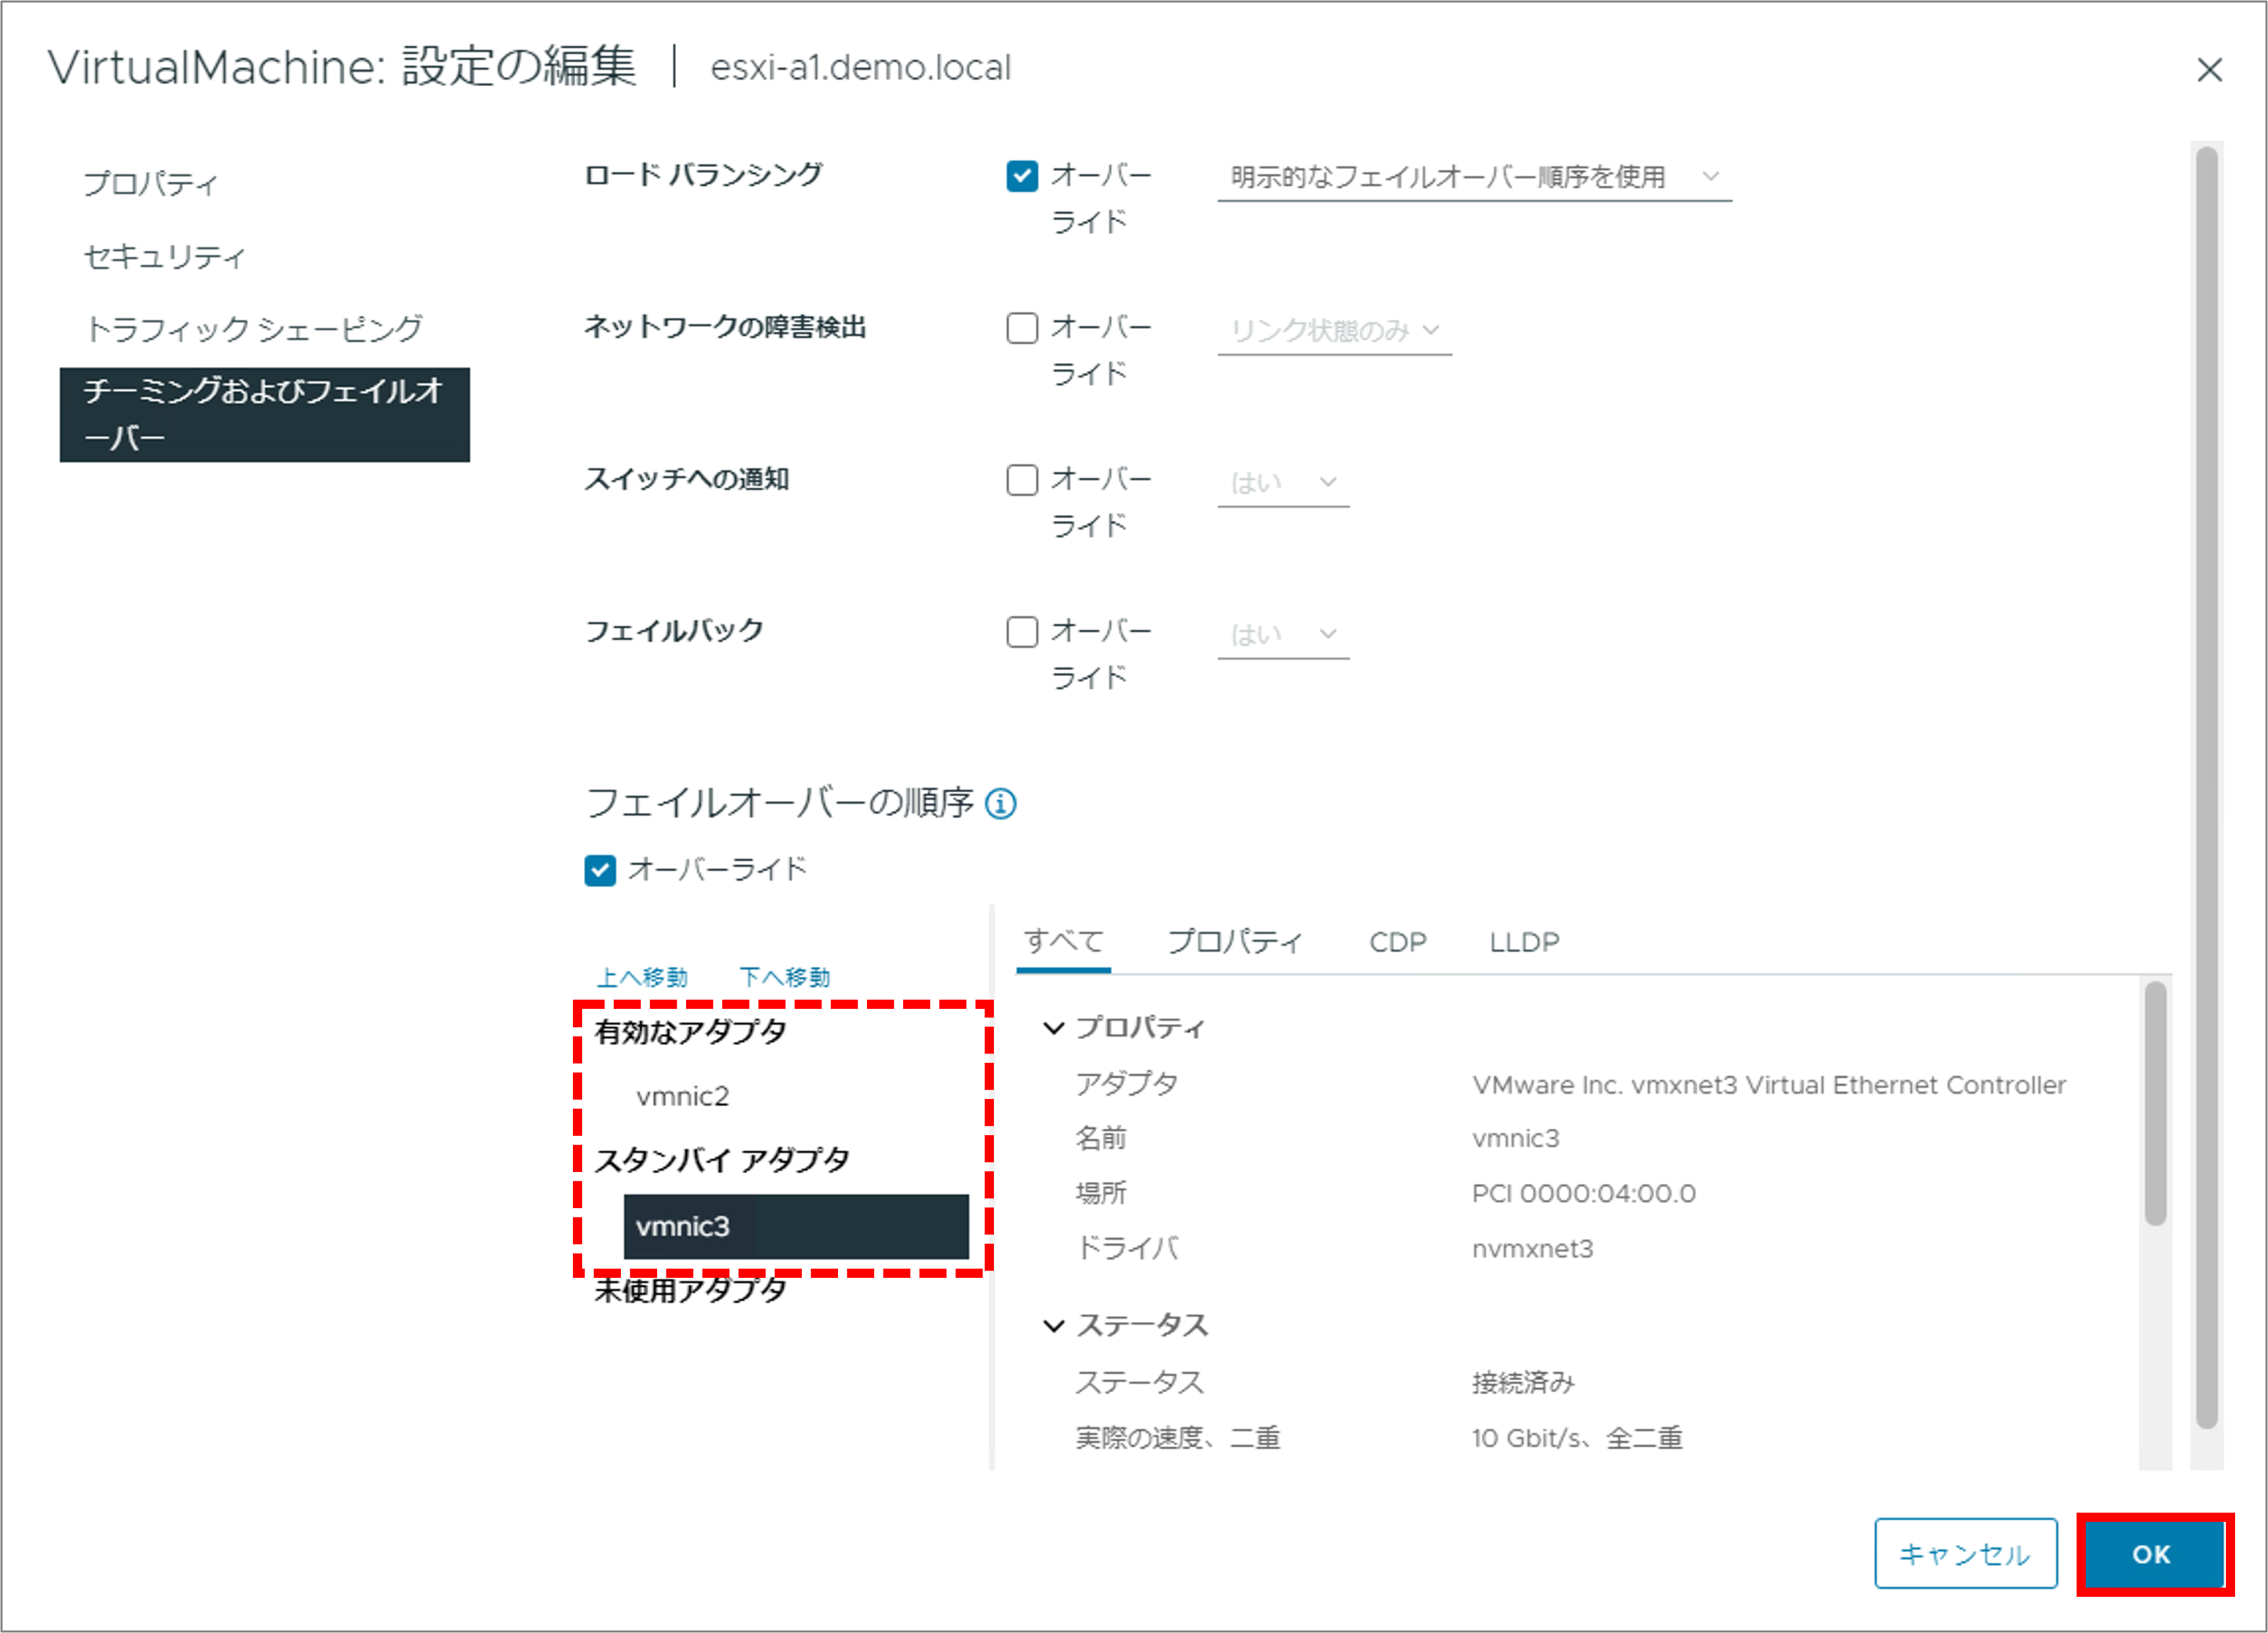Viewport: 2268px width, 1633px height.
Task: Toggle the failover order override checkbox
Action: (600, 870)
